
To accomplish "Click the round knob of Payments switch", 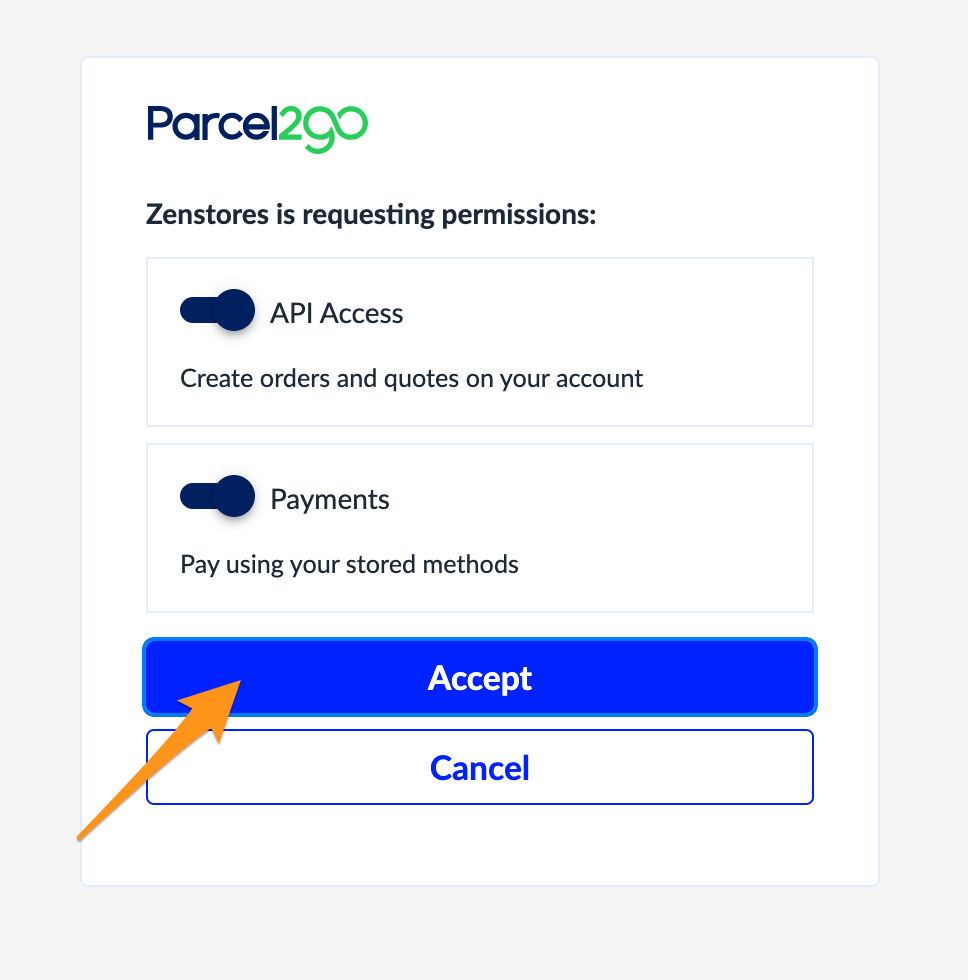I will (234, 496).
